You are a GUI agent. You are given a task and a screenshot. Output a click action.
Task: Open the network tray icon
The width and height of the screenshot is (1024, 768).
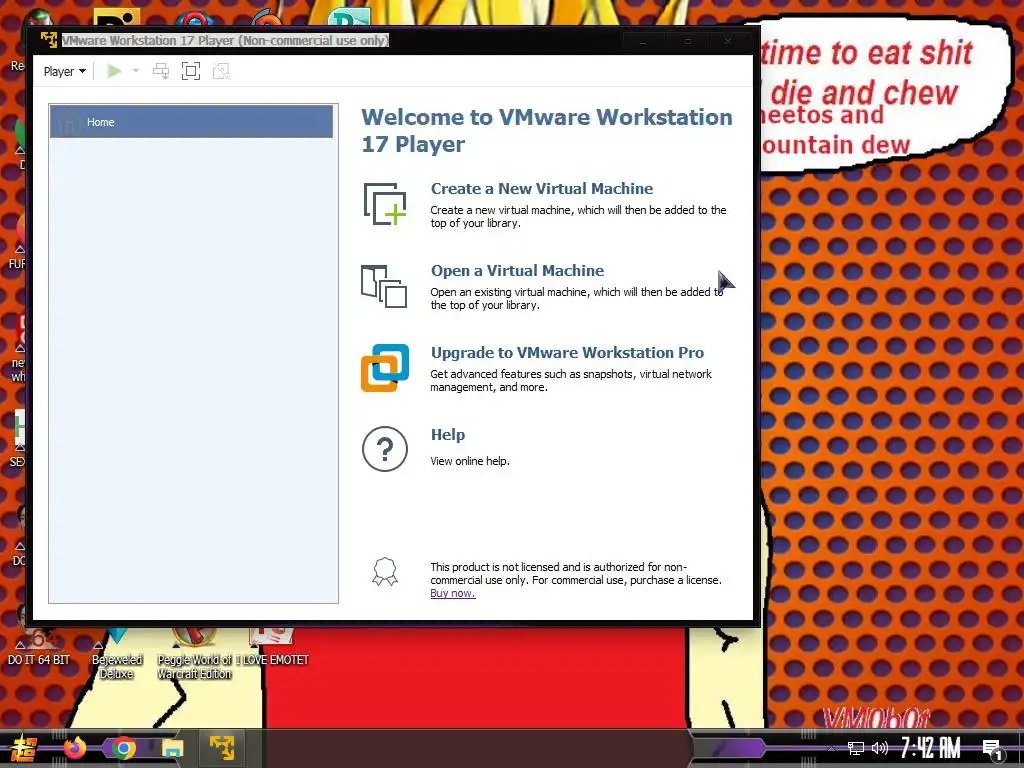click(855, 748)
